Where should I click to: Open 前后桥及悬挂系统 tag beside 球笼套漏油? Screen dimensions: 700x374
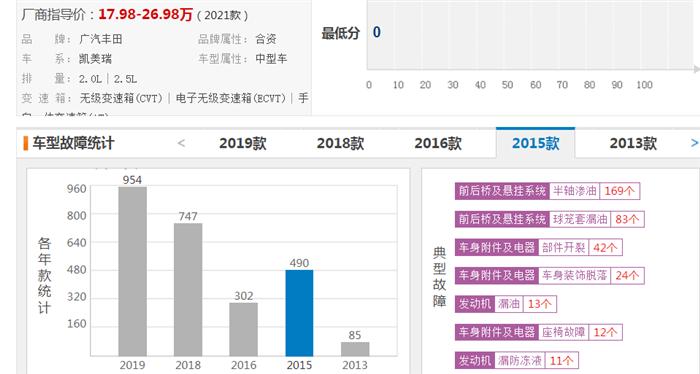[x=502, y=219]
